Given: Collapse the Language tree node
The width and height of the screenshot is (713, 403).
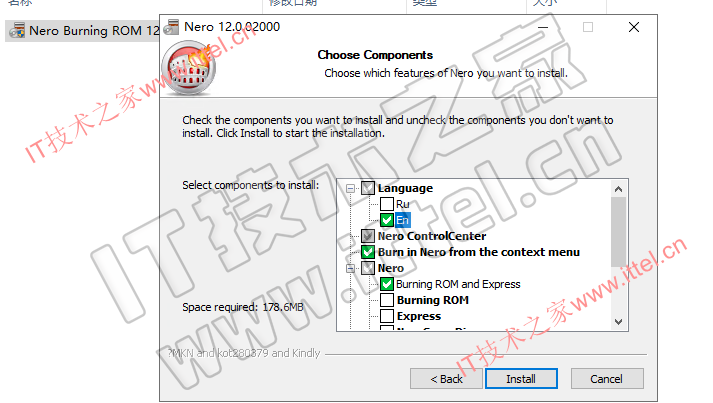Looking at the screenshot, I should [350, 188].
